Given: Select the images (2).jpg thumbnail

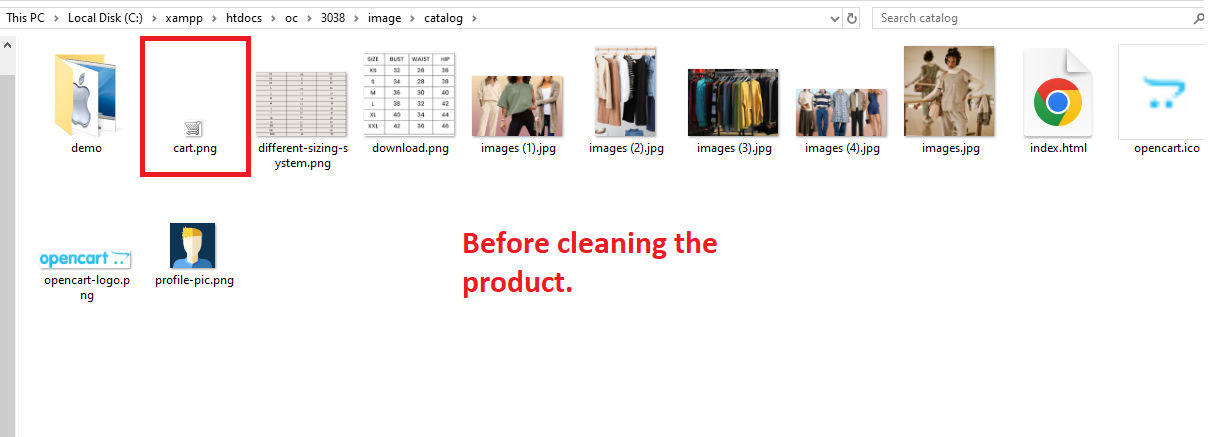Looking at the screenshot, I should point(625,92).
